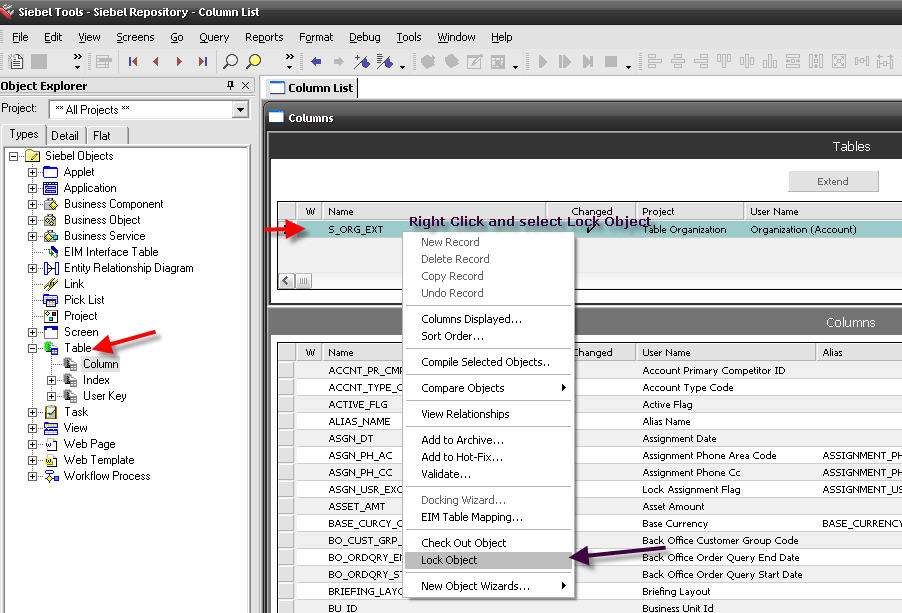Expand the Applet tree node

[31, 171]
